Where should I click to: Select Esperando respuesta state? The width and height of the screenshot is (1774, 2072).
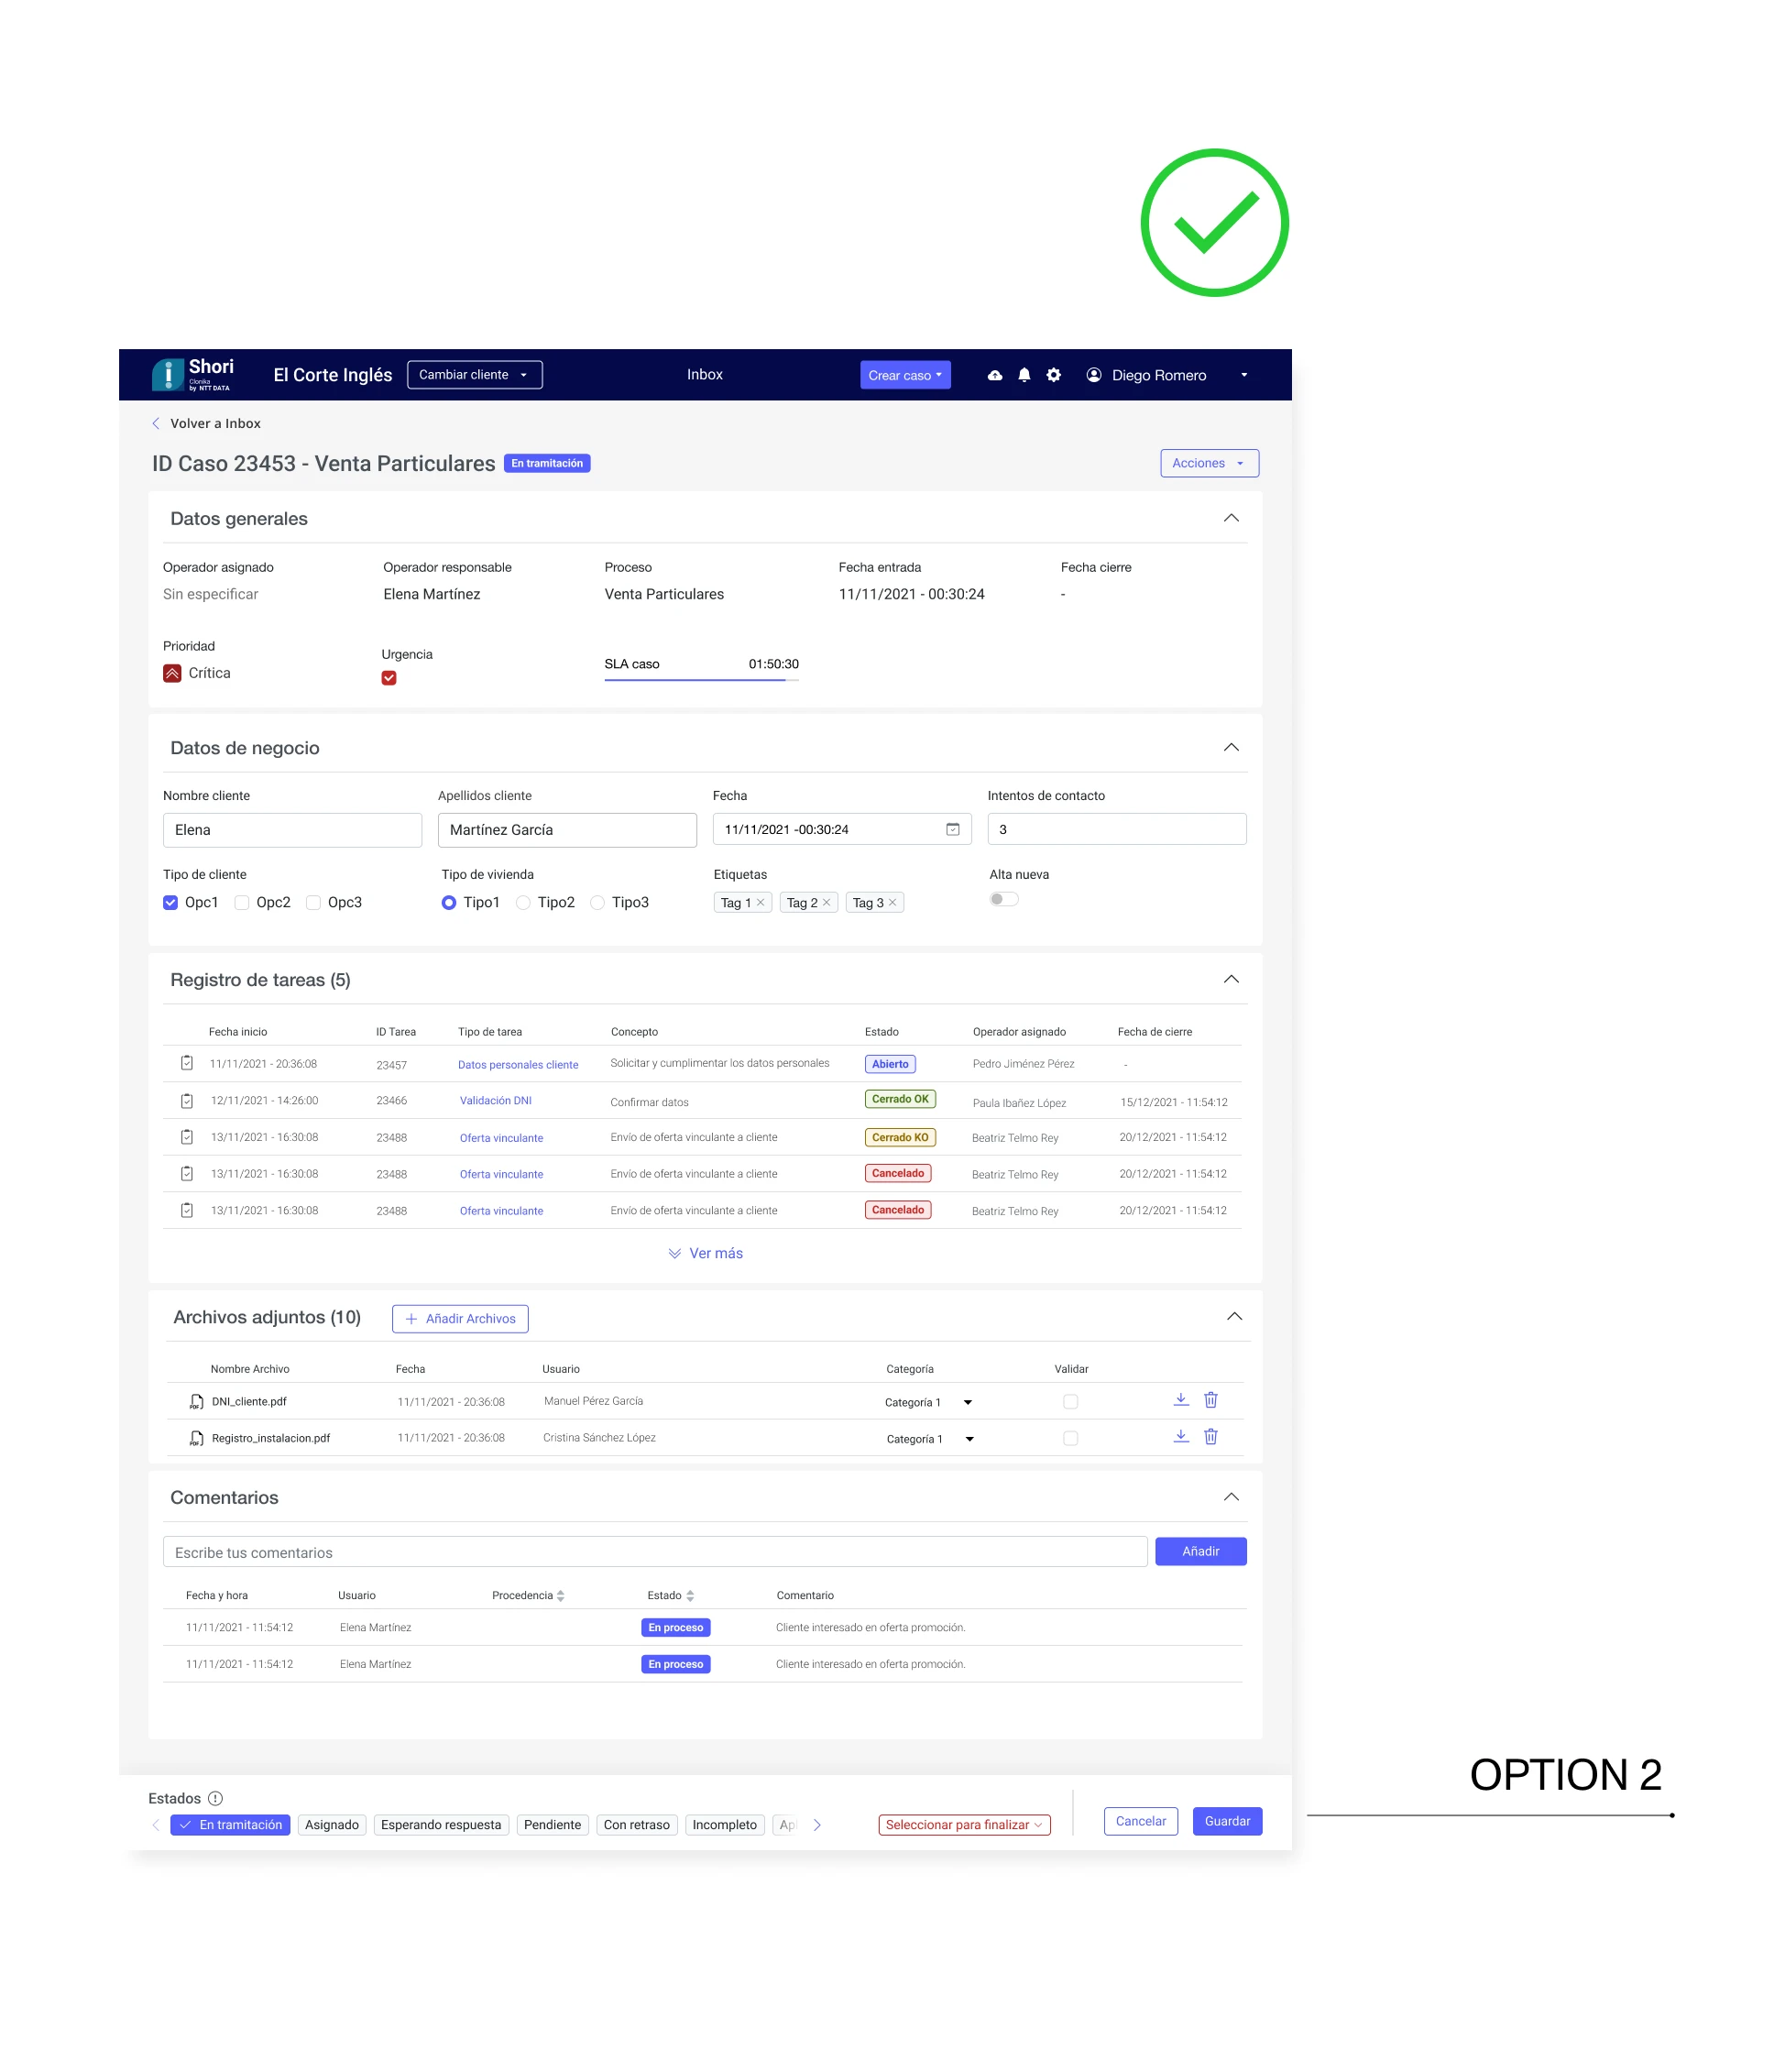[441, 1825]
